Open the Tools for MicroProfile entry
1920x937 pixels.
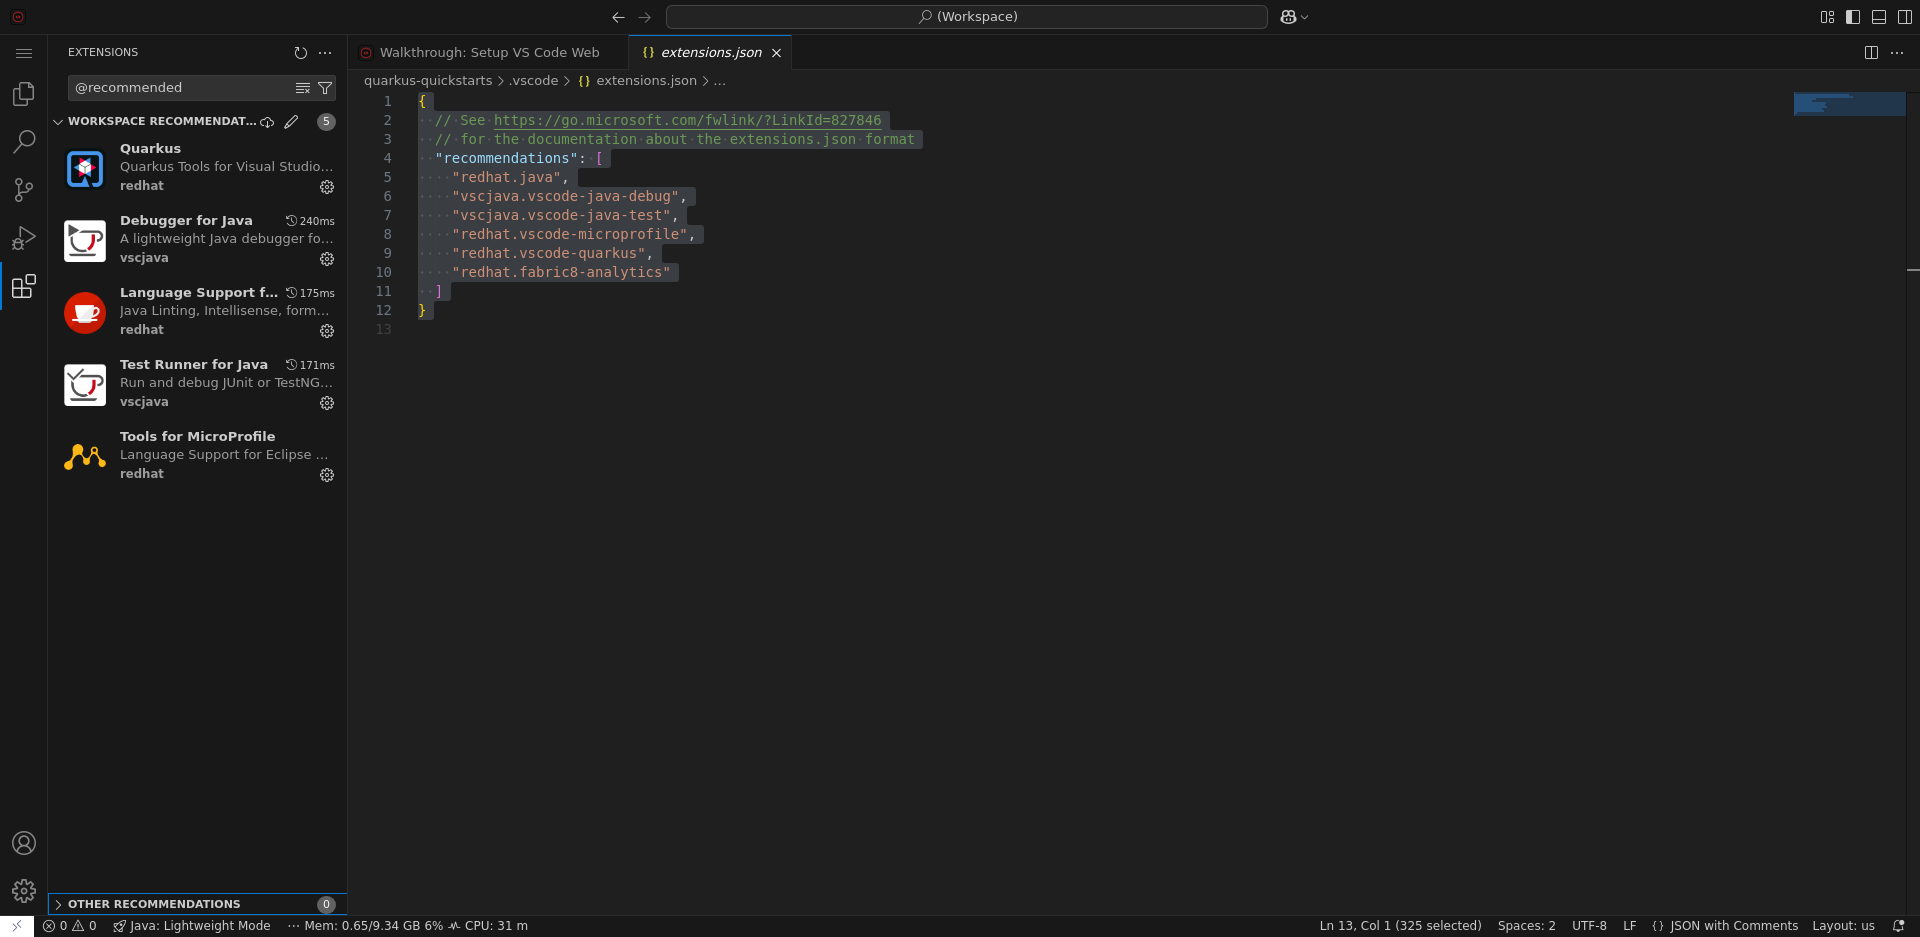(198, 456)
